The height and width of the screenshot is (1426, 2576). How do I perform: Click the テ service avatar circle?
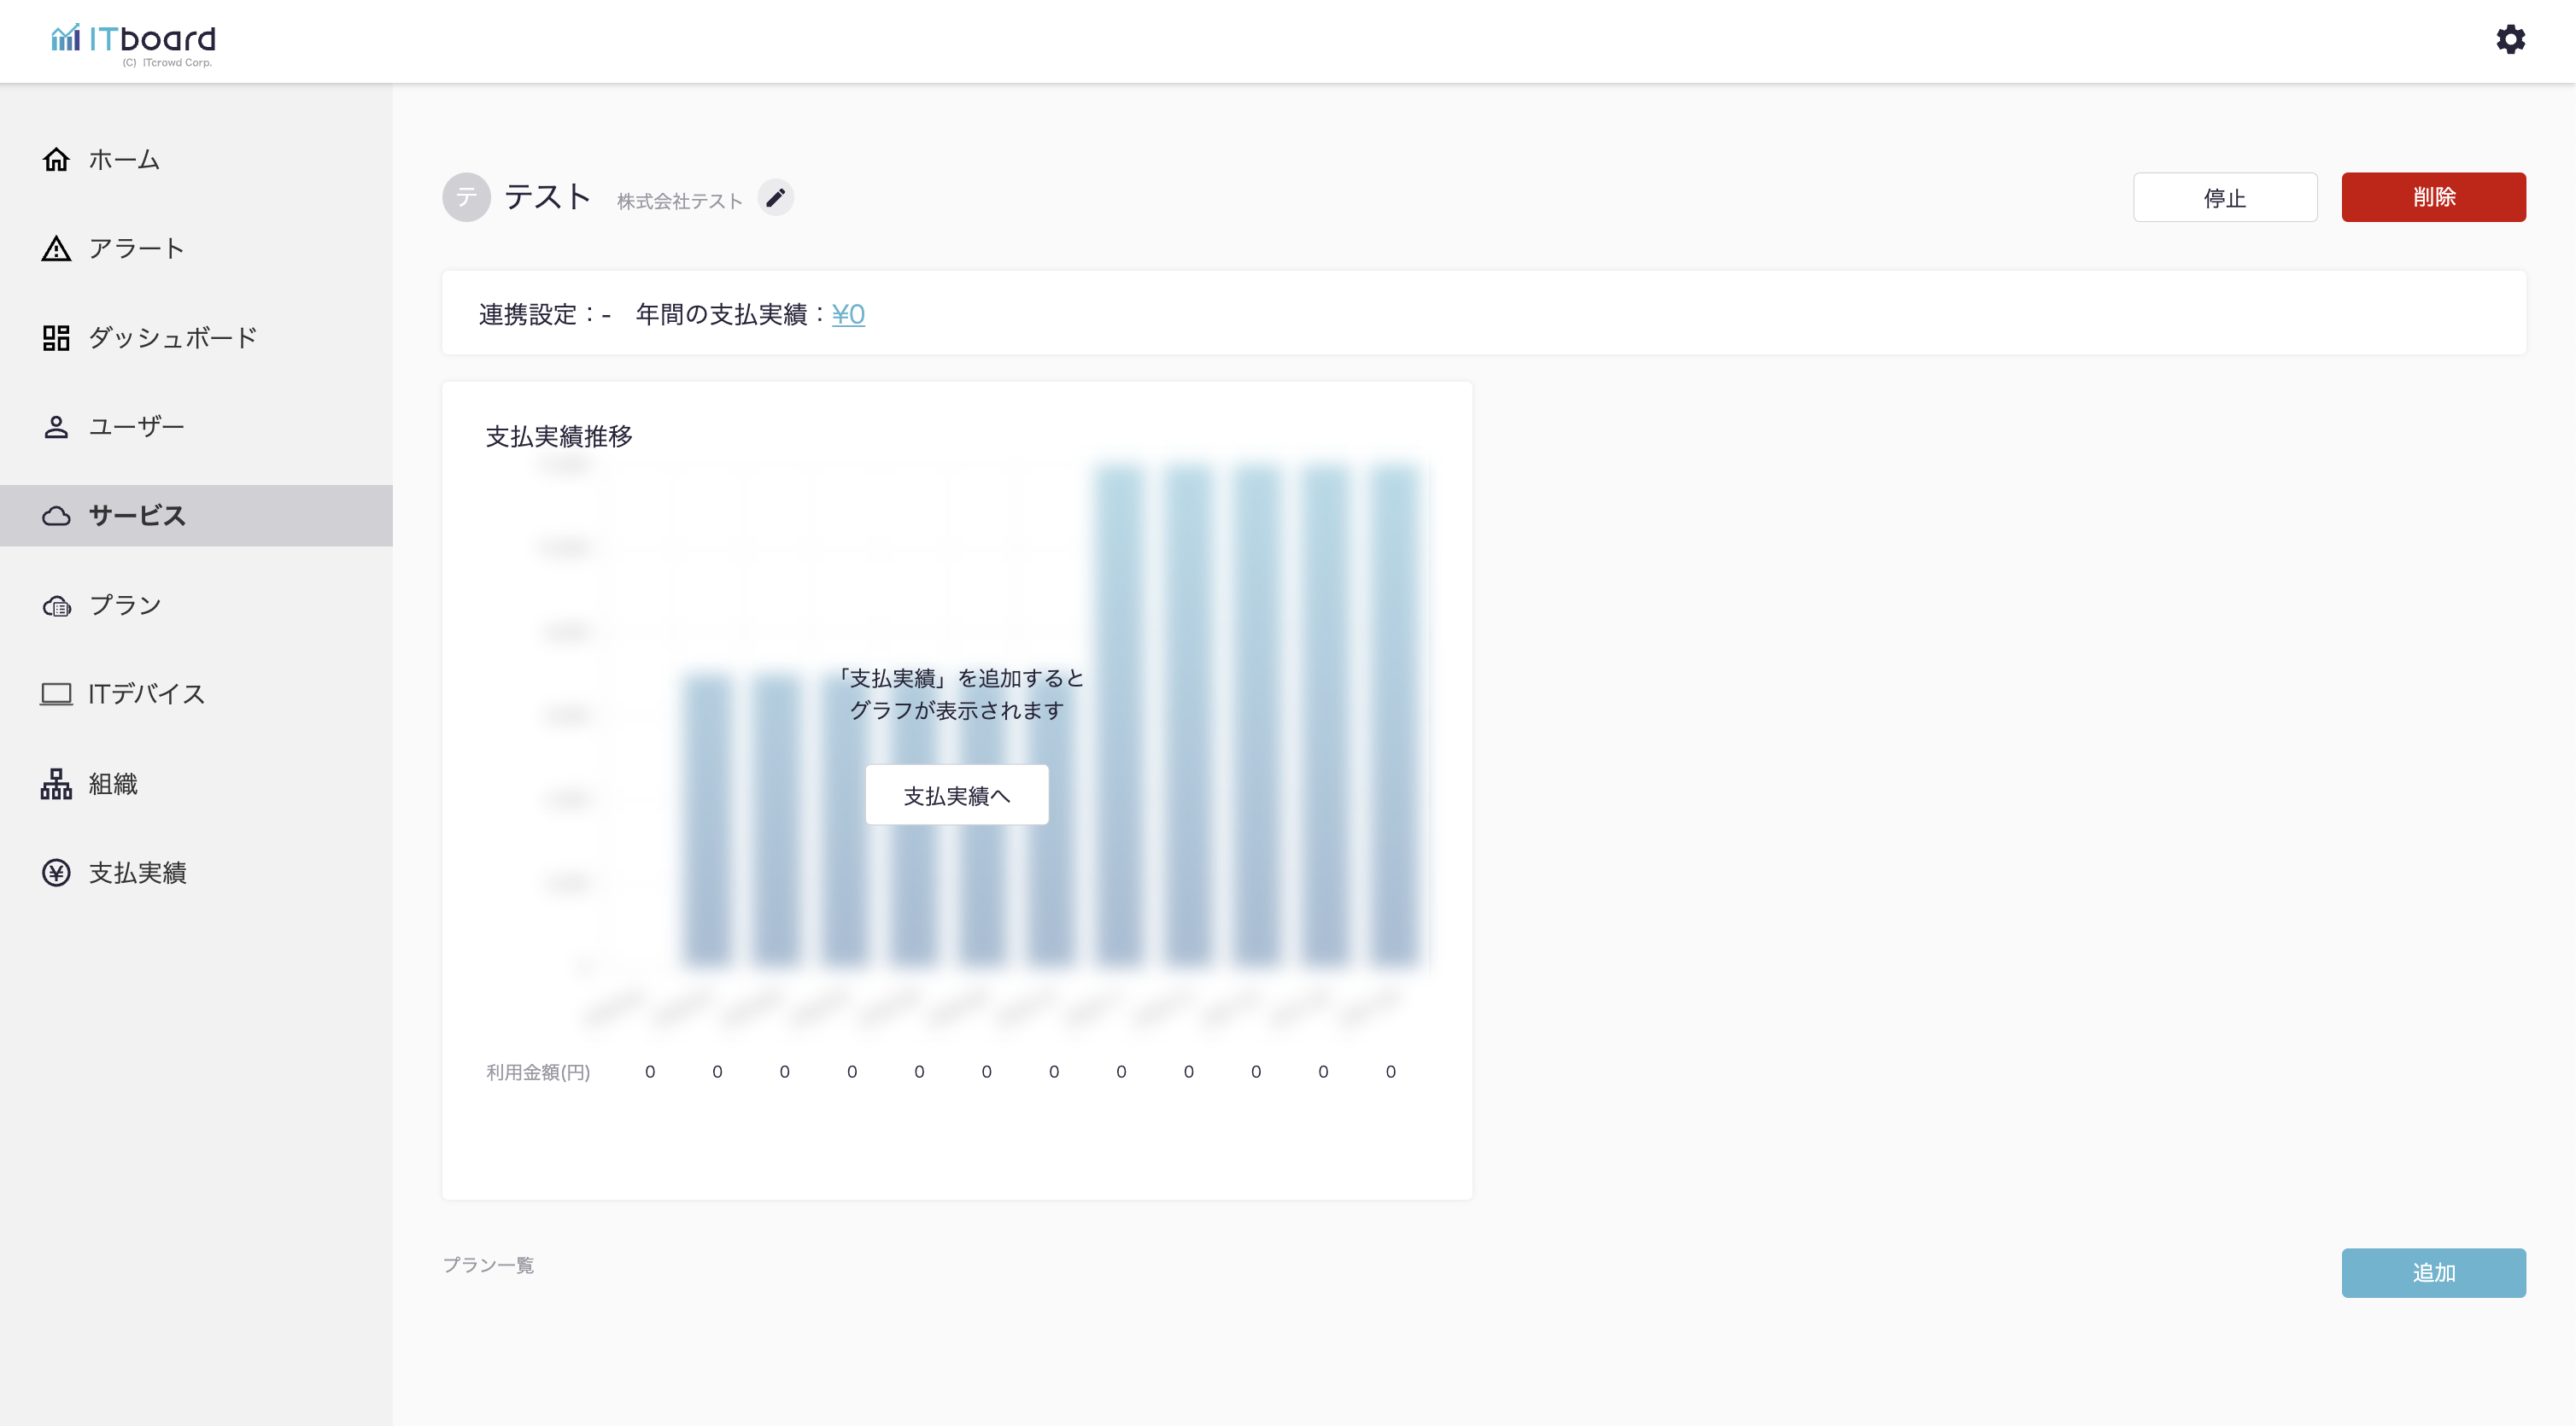pos(466,197)
